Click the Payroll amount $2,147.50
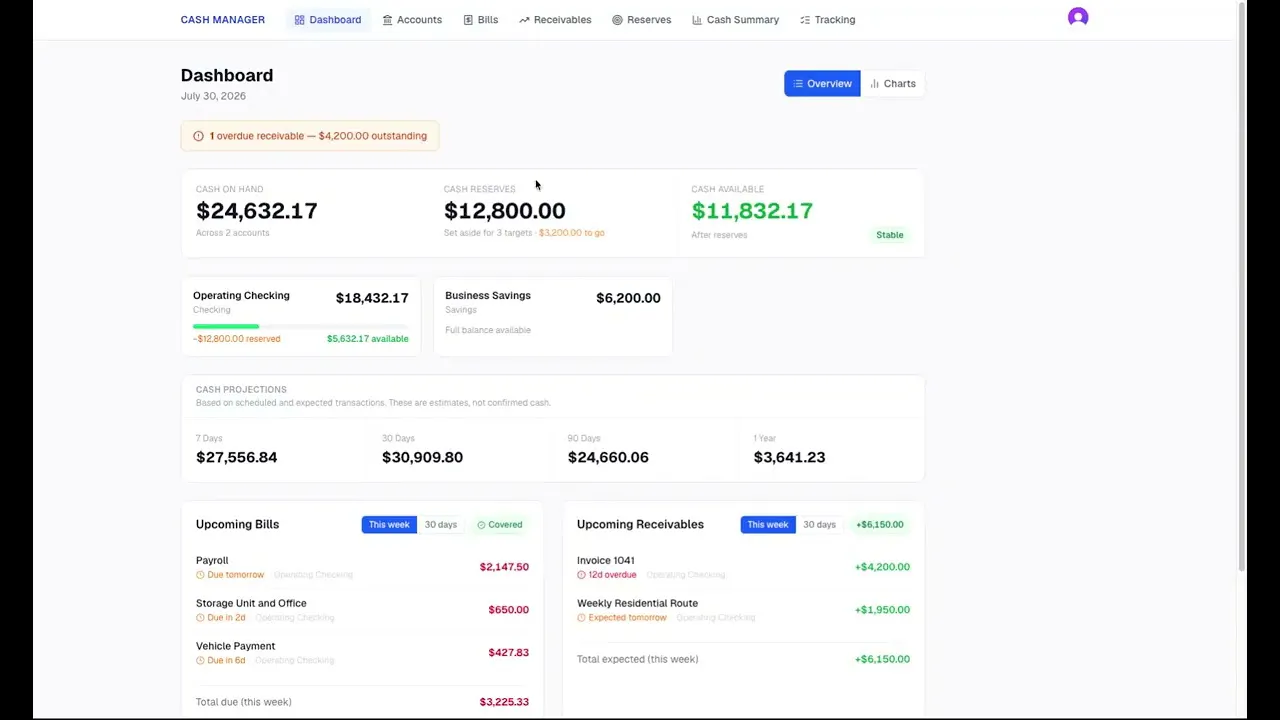This screenshot has width=1280, height=720. [504, 567]
